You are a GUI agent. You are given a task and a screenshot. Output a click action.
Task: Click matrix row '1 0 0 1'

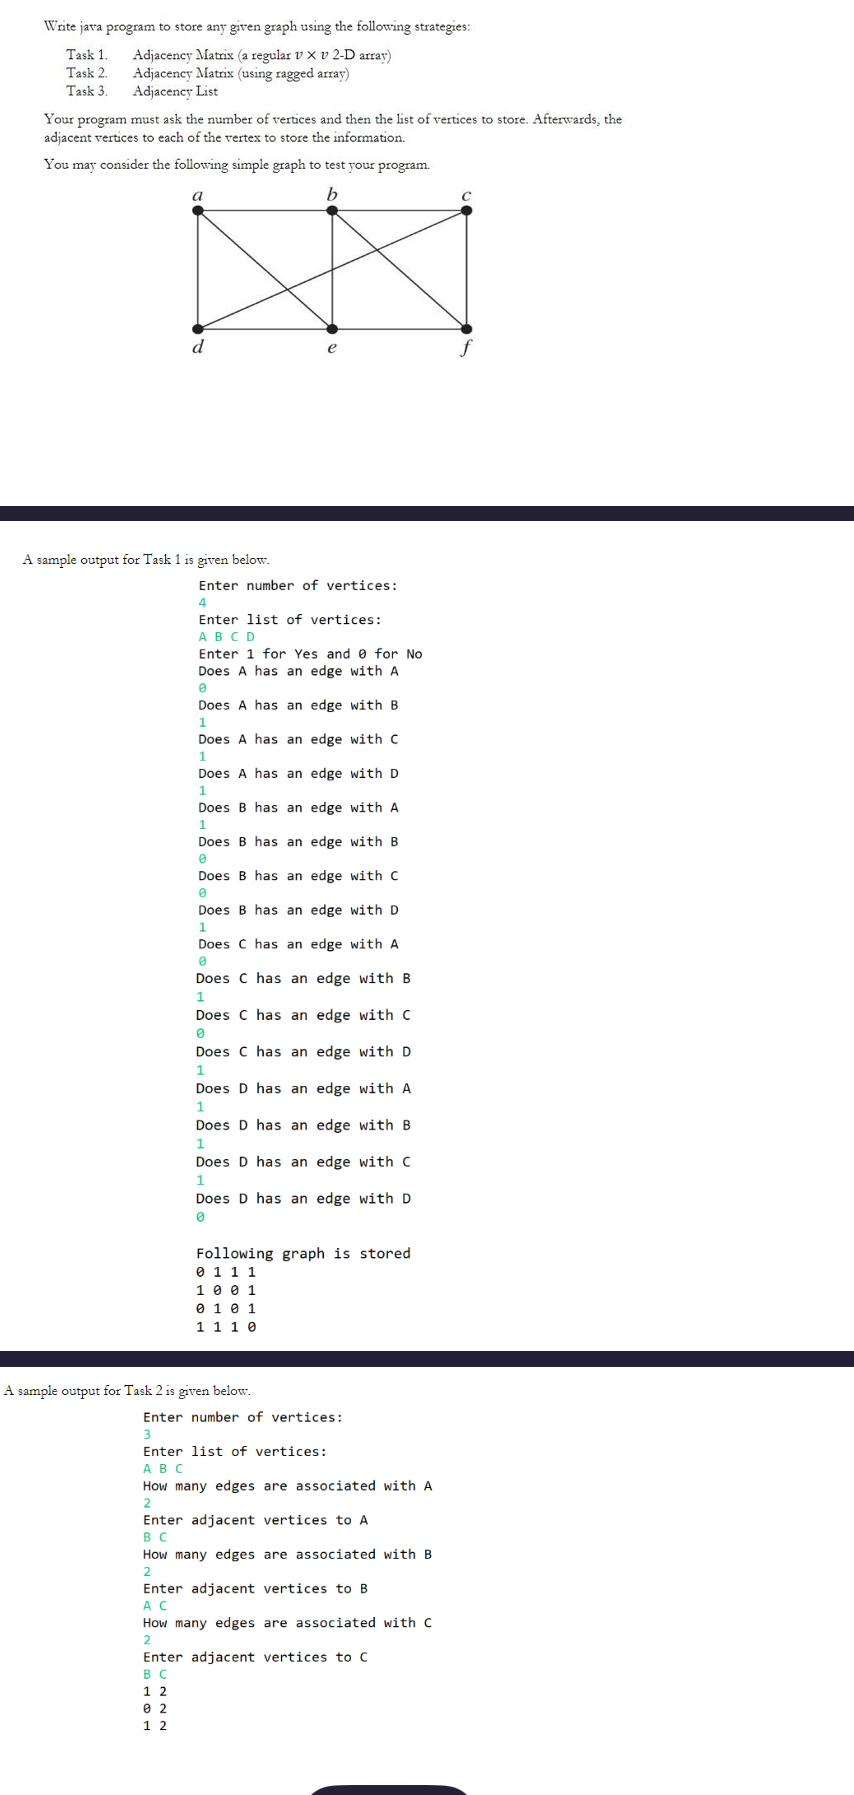pyautogui.click(x=226, y=1290)
